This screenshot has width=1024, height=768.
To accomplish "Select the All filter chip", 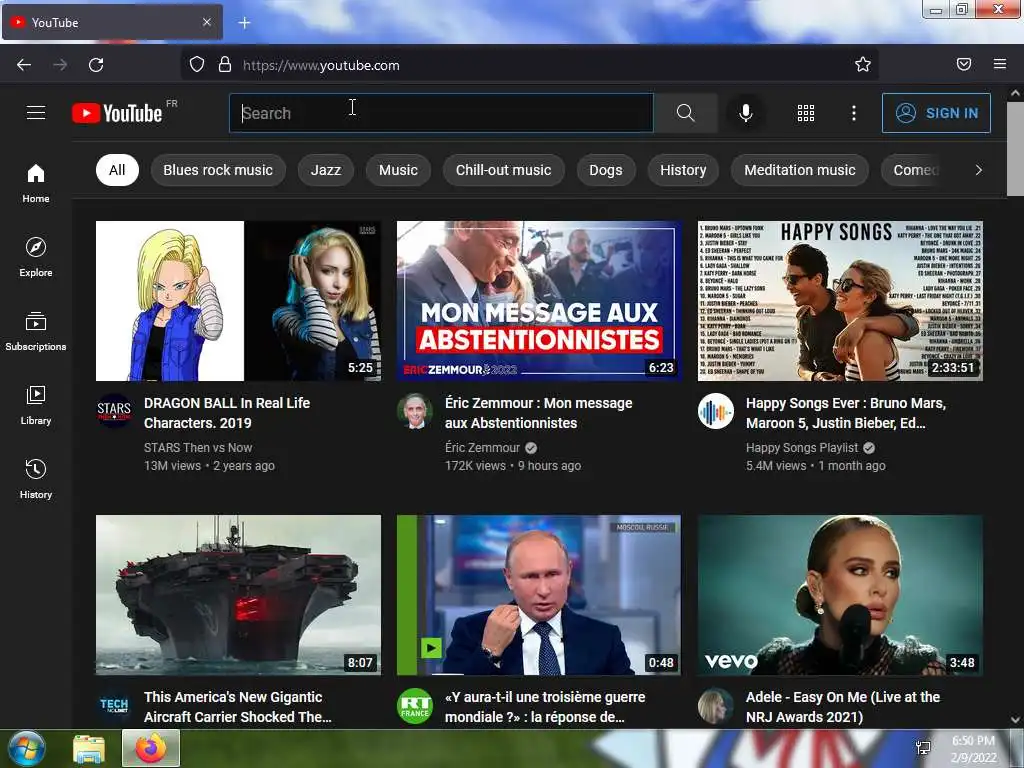I will (x=117, y=170).
